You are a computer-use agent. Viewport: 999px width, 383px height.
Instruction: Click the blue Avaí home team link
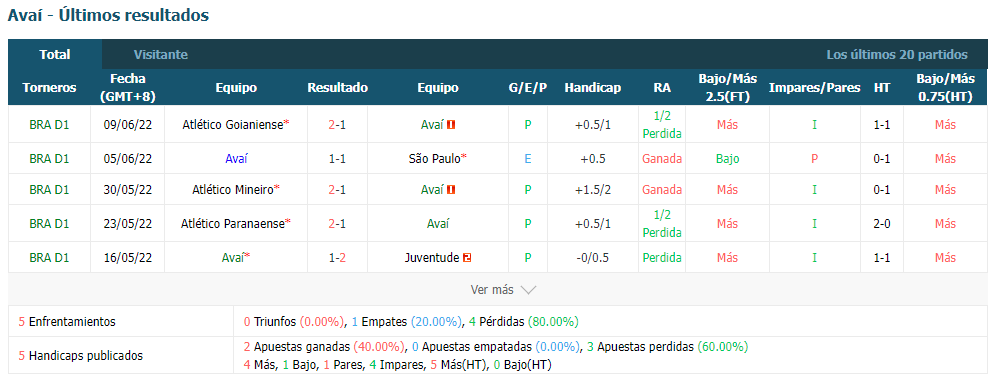pos(236,159)
